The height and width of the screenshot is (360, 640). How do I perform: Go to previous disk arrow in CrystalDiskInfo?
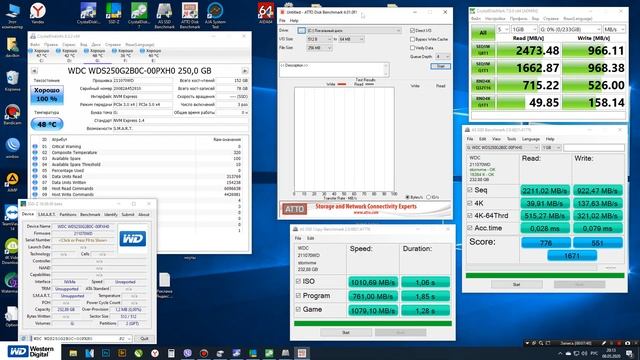coord(34,71)
